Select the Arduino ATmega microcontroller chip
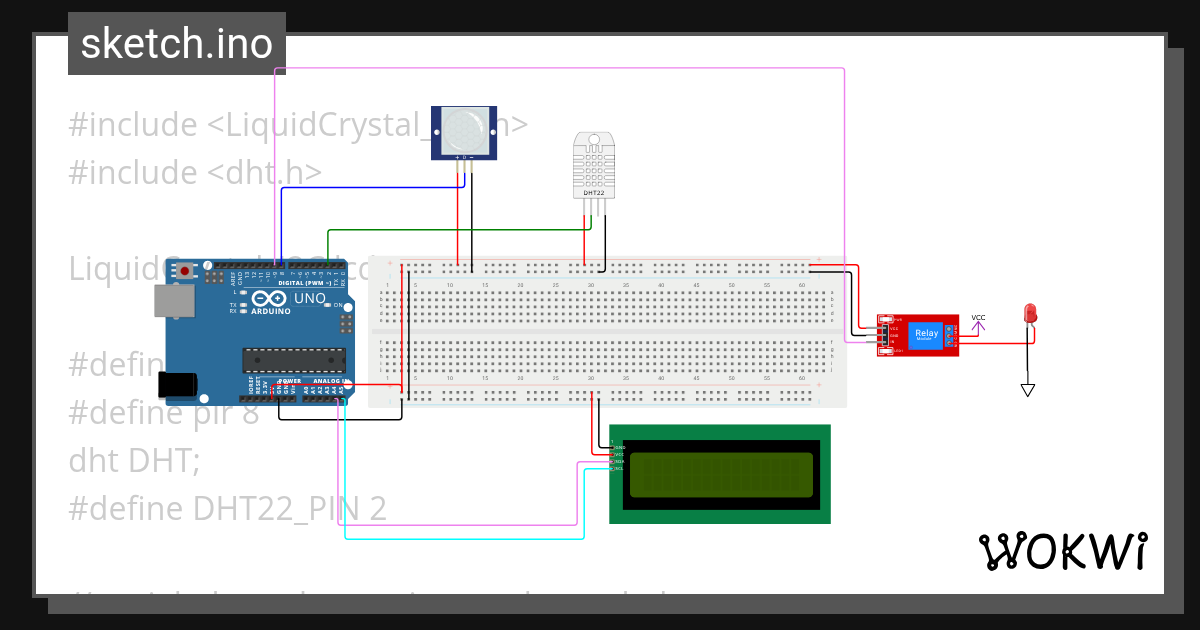Viewport: 1200px width, 630px height. coord(293,360)
